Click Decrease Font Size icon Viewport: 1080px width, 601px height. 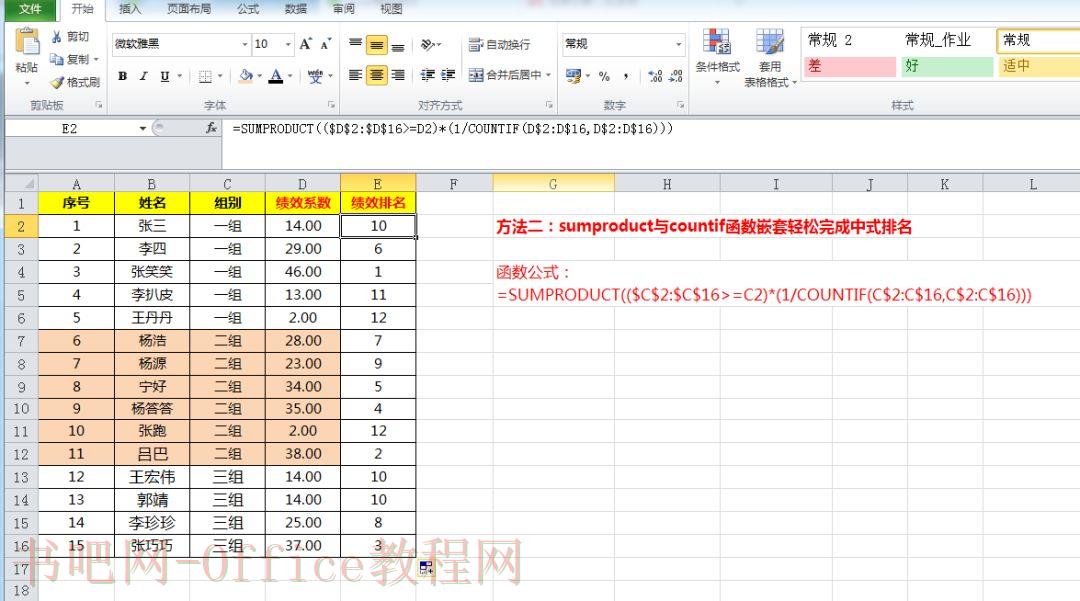tap(326, 44)
